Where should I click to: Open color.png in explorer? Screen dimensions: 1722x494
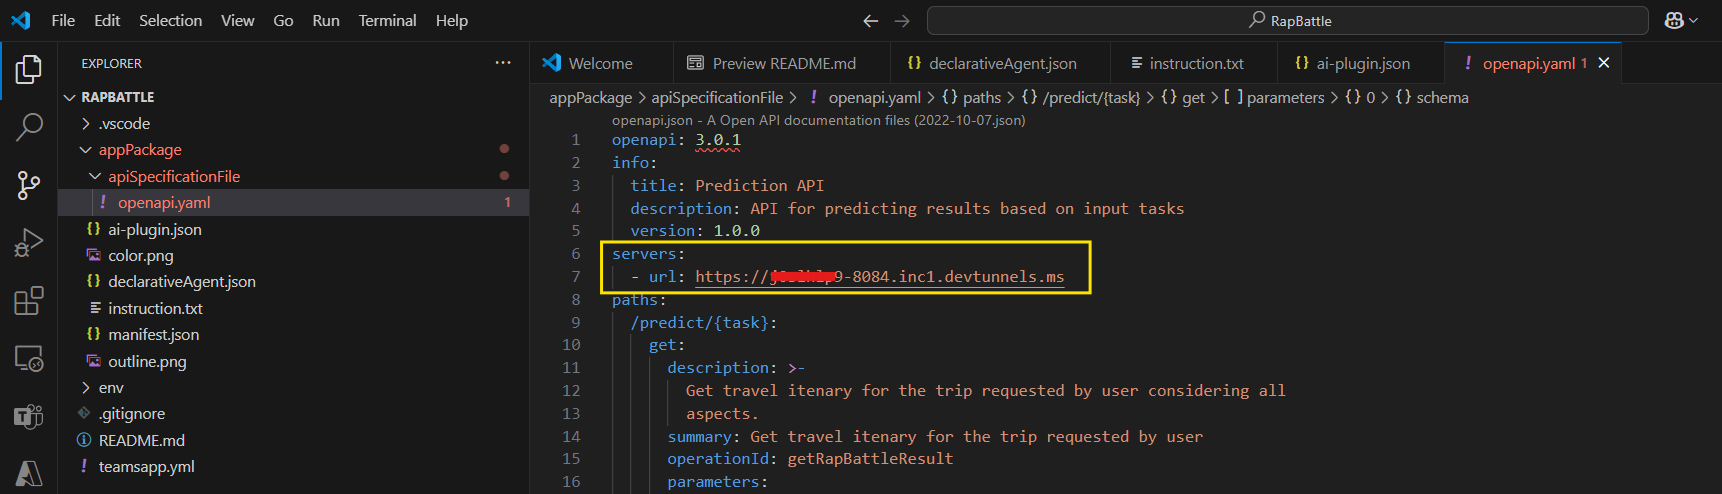coord(293,256)
